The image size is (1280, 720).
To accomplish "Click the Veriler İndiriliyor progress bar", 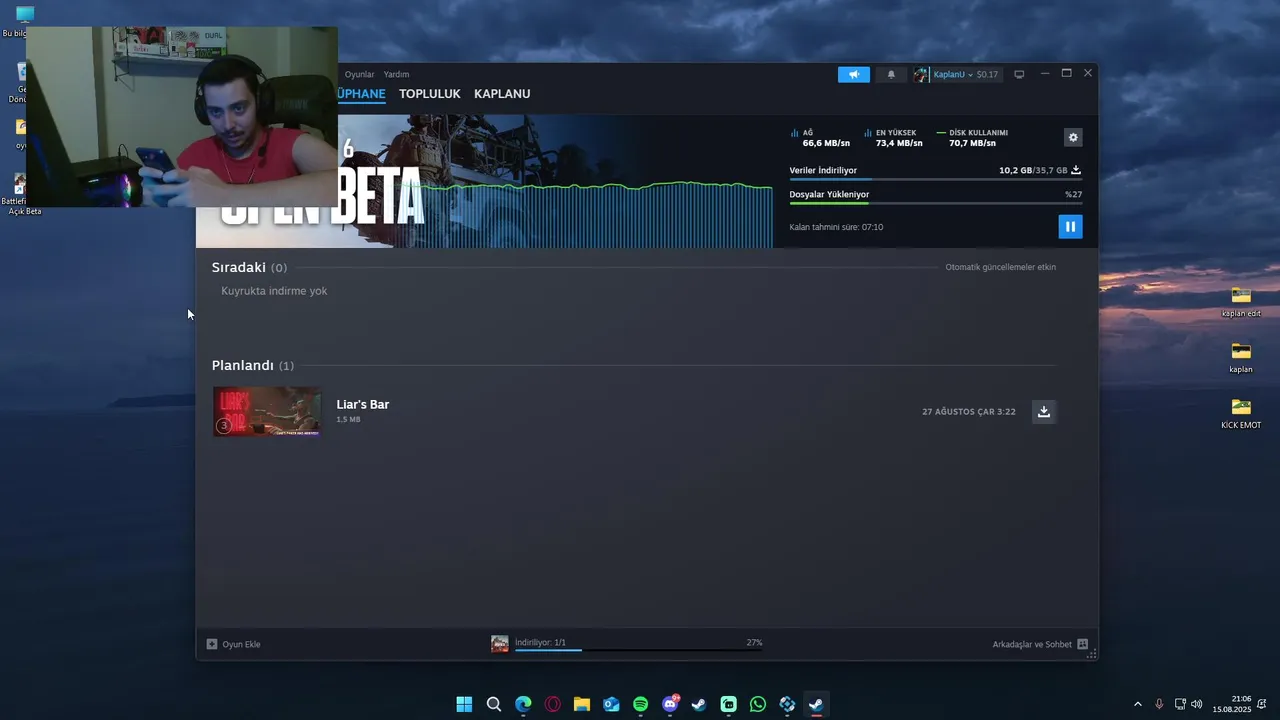I will [x=935, y=180].
